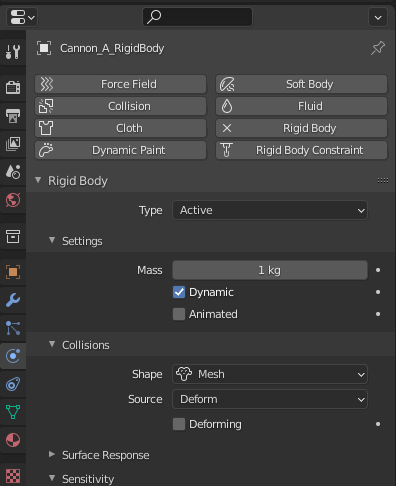The height and width of the screenshot is (486, 396).
Task: Remove Rigid Body physics with X
Action: coord(301,128)
